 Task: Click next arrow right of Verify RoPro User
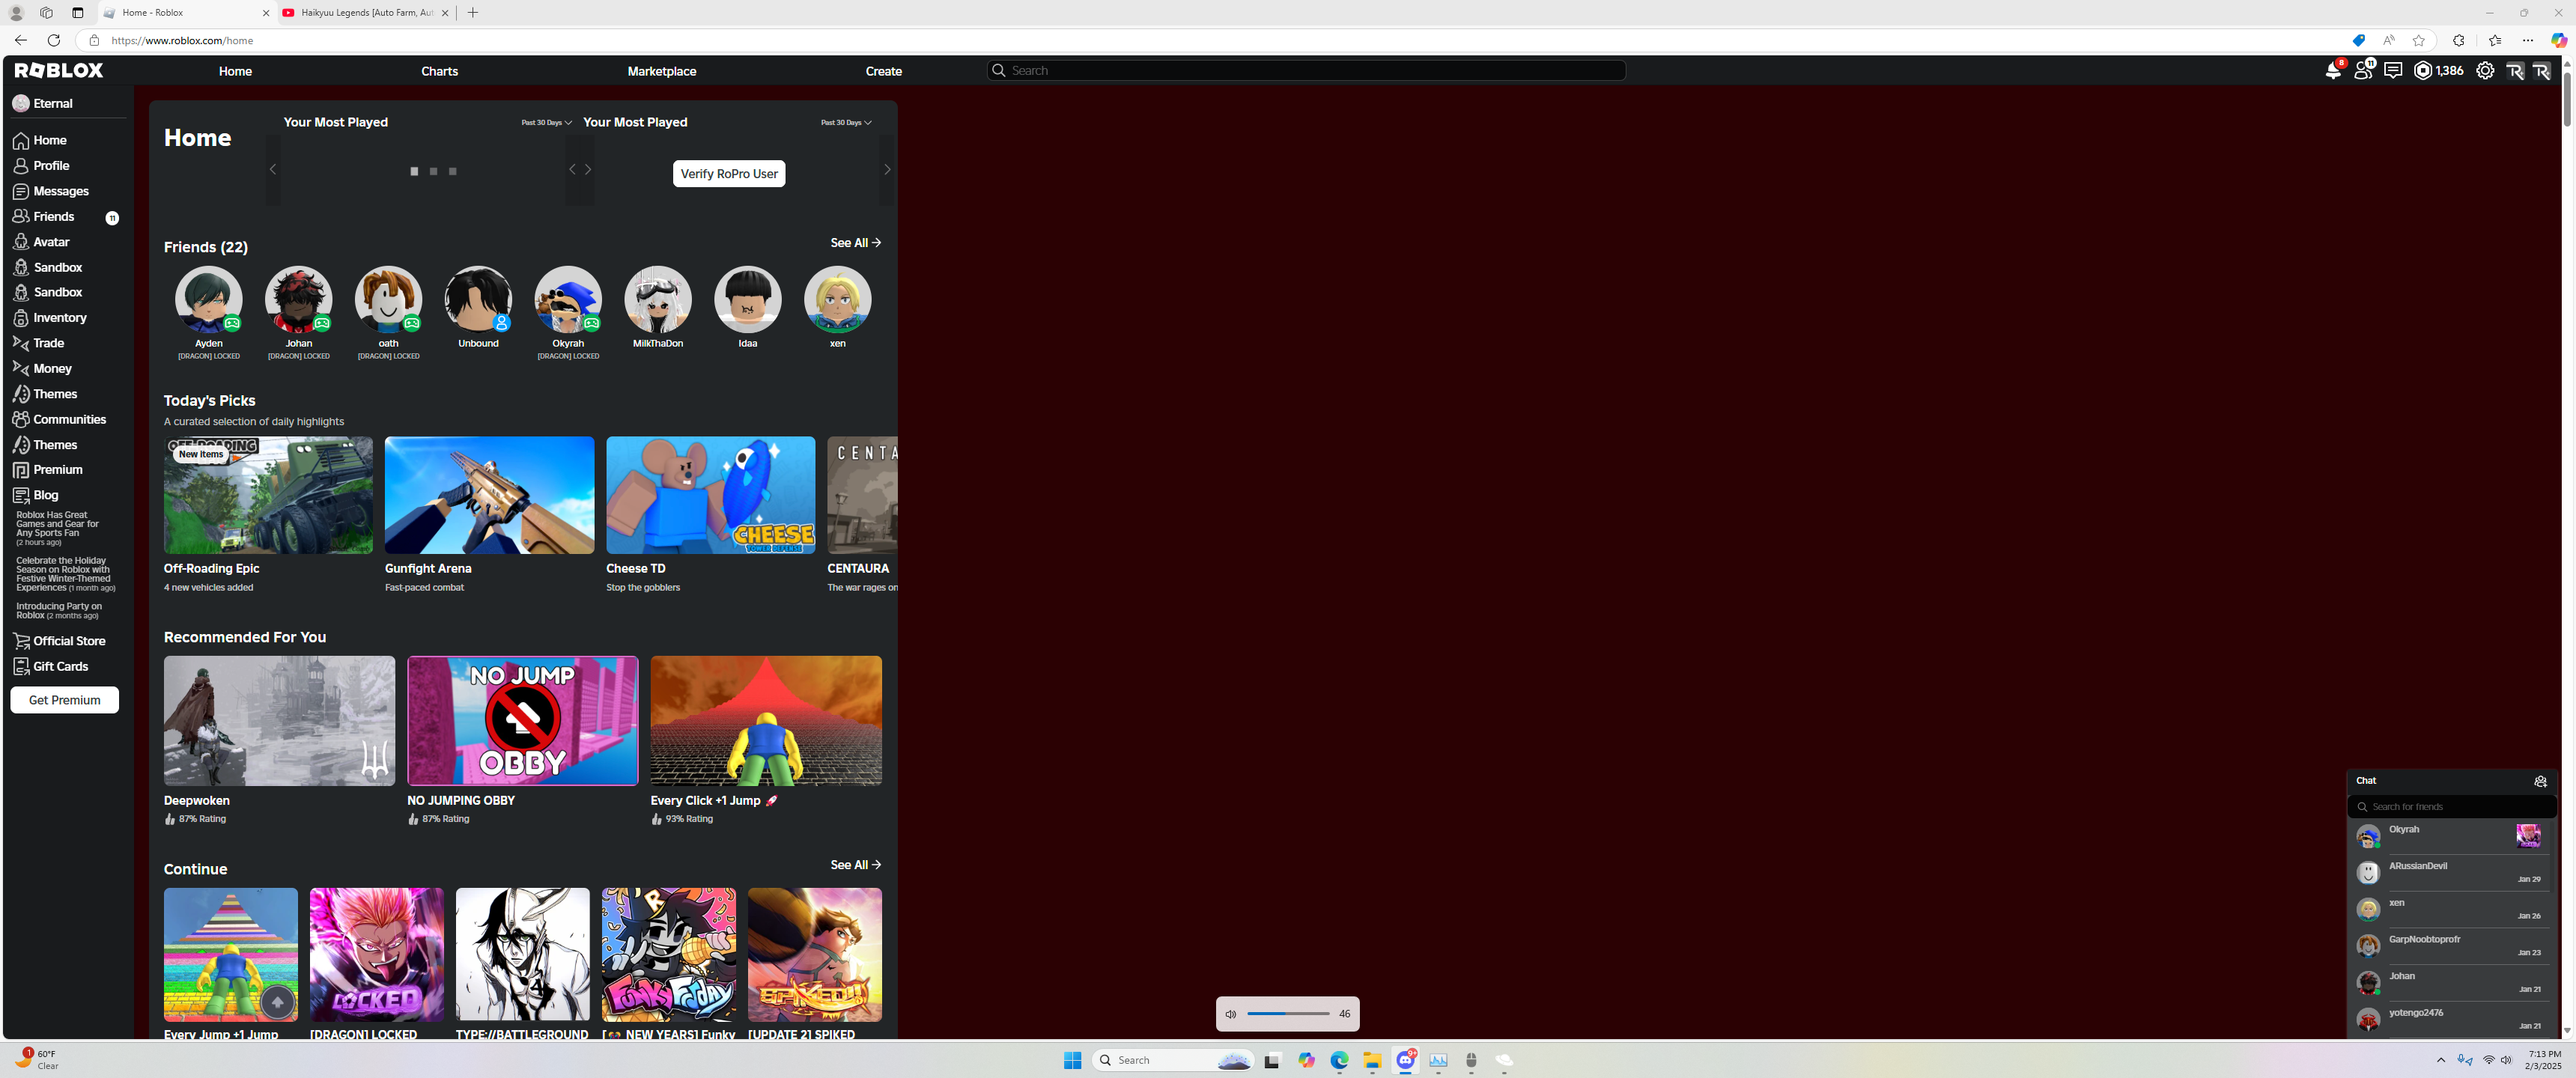tap(887, 170)
